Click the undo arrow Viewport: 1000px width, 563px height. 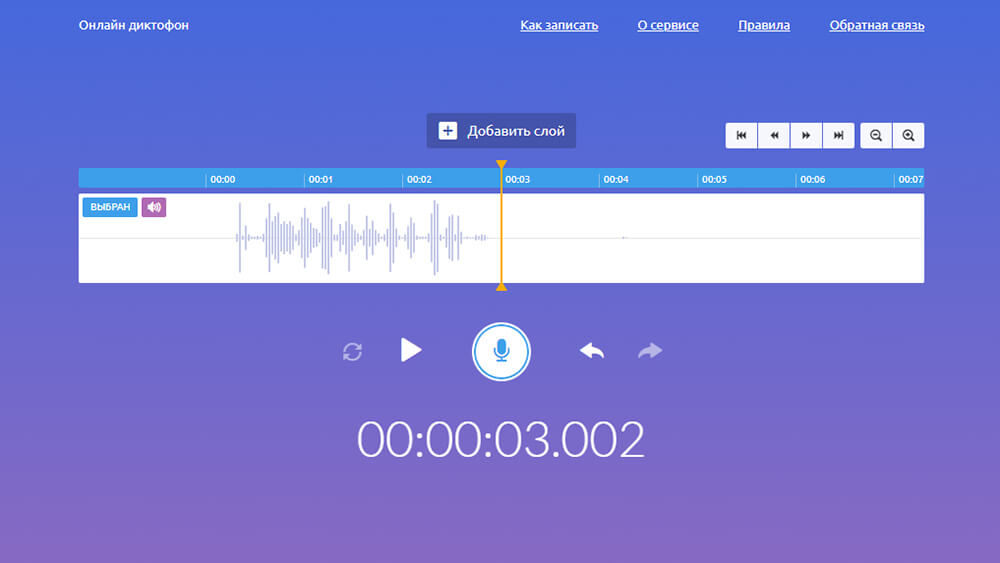pos(592,350)
